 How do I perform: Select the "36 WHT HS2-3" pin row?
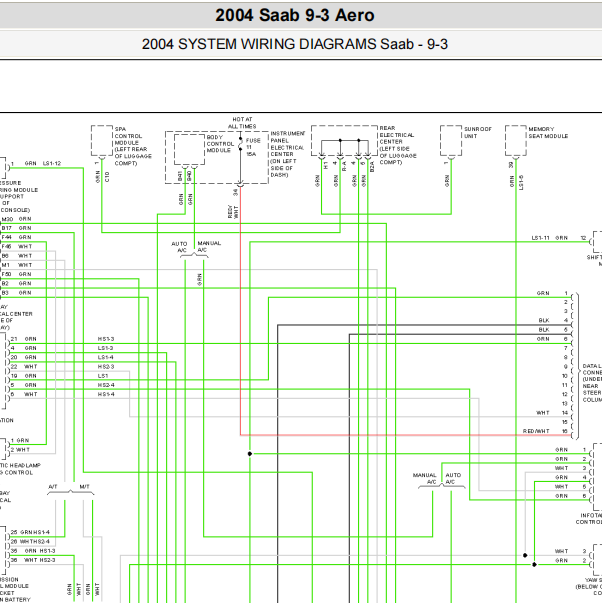[x=33, y=560]
